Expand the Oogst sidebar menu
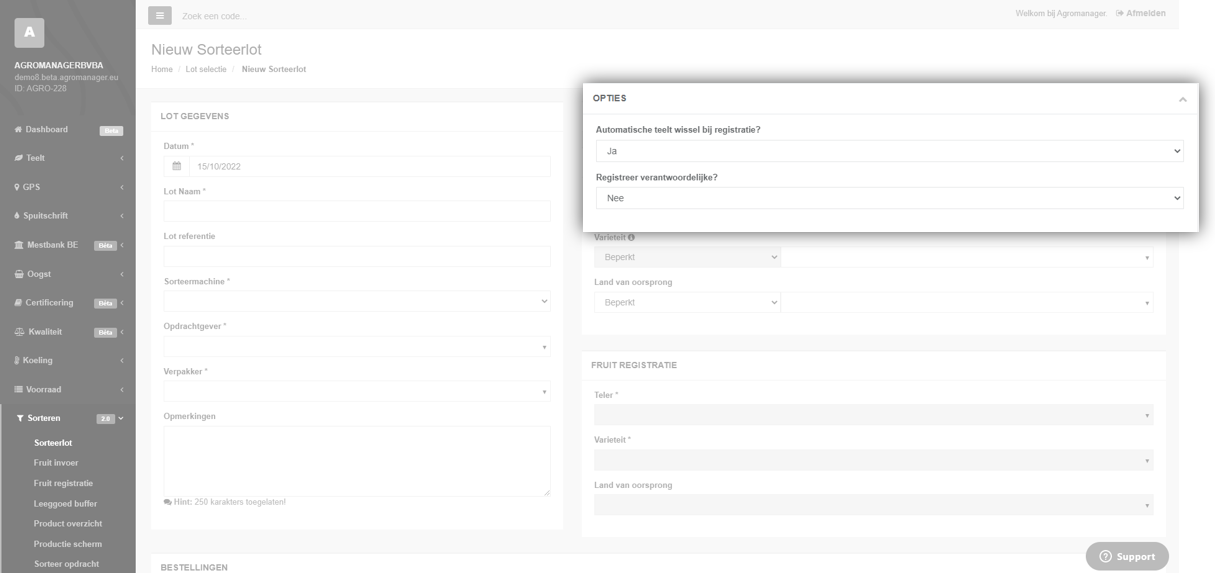 67,274
